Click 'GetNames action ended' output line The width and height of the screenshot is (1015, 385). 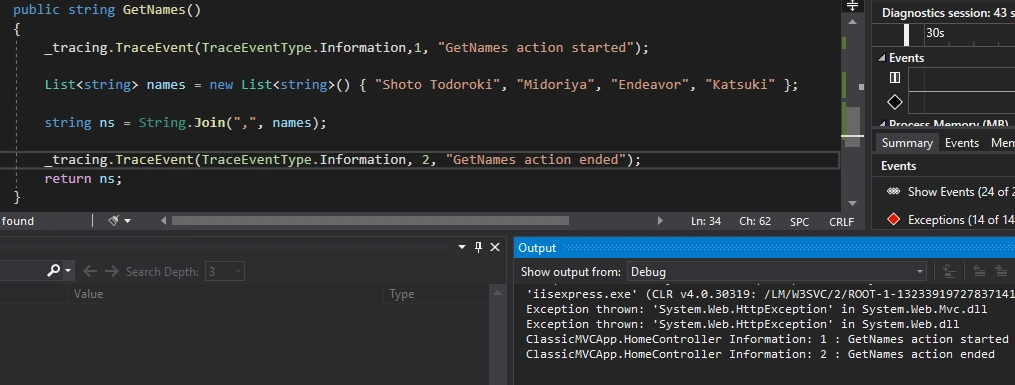click(761, 354)
